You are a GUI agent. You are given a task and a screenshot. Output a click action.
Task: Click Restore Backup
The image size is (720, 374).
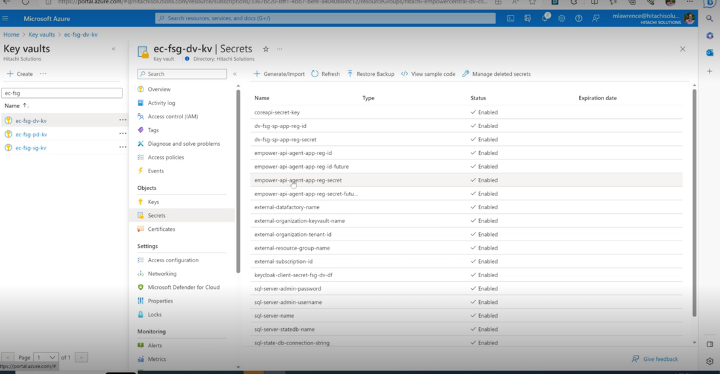click(x=371, y=74)
